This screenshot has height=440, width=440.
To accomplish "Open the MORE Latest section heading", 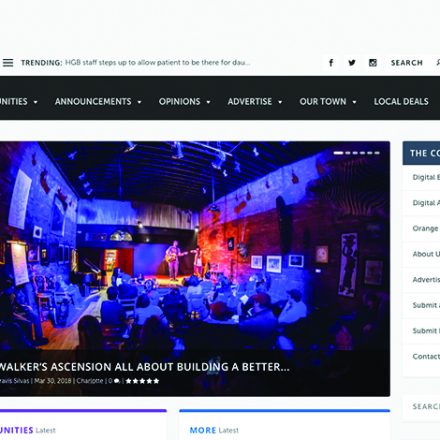I will [x=214, y=430].
